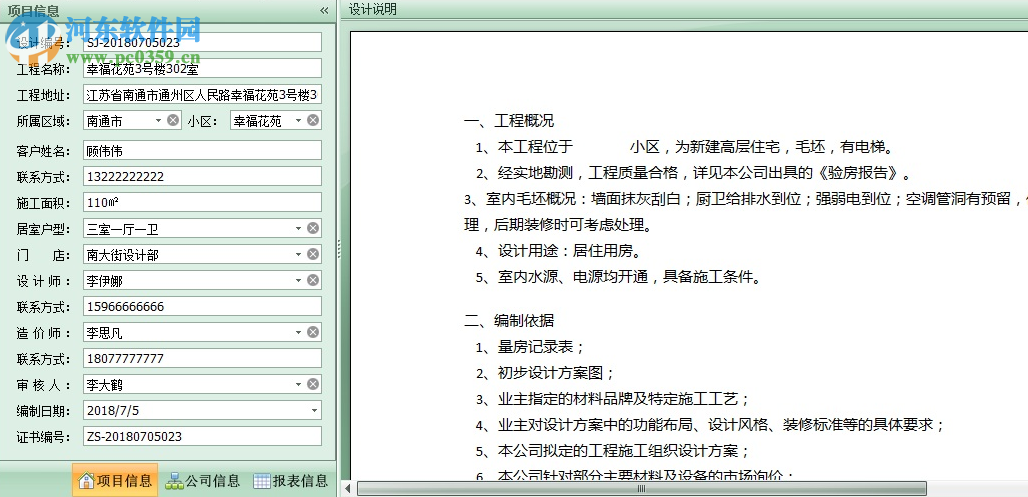Click the horizontal scrollbar thumb in 设计说明
This screenshot has height=497, width=1028.
tap(641, 488)
